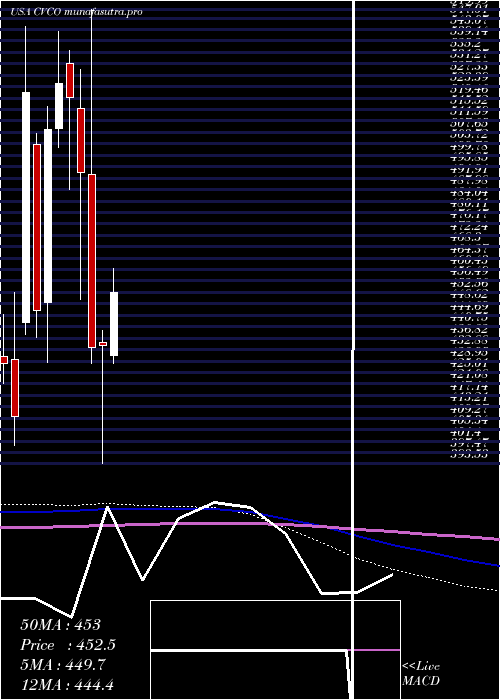Click the 'Price : 452.5' reading
Viewport: 500px width, 700px height.
(68, 645)
